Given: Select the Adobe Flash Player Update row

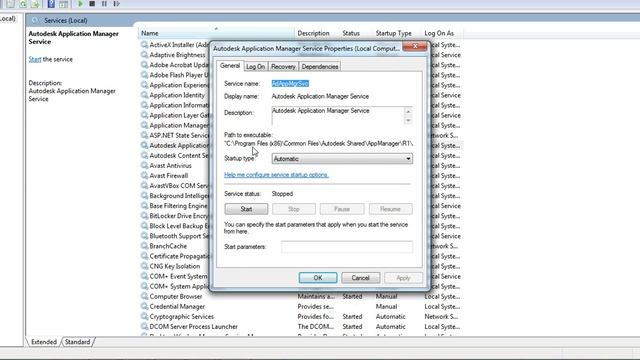Looking at the screenshot, I should coord(175,75).
